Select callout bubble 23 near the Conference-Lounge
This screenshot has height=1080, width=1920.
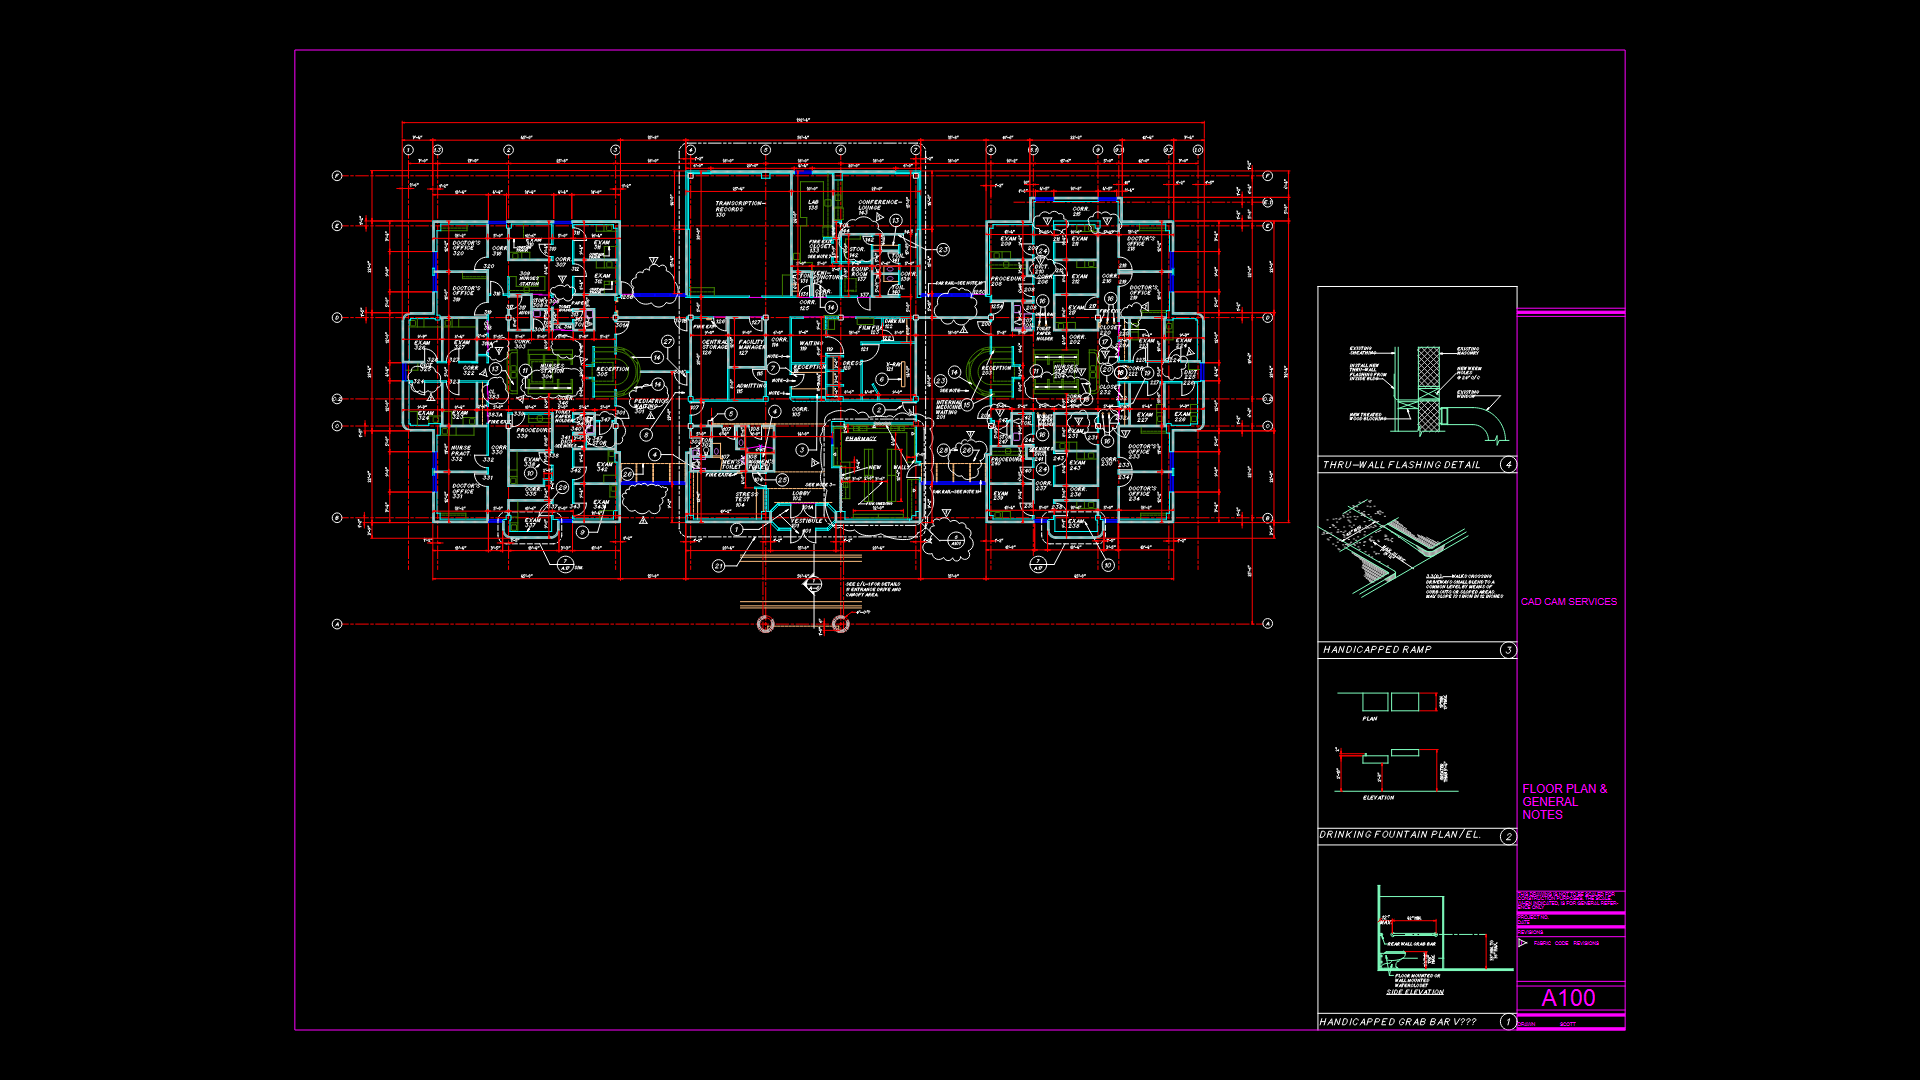[943, 249]
